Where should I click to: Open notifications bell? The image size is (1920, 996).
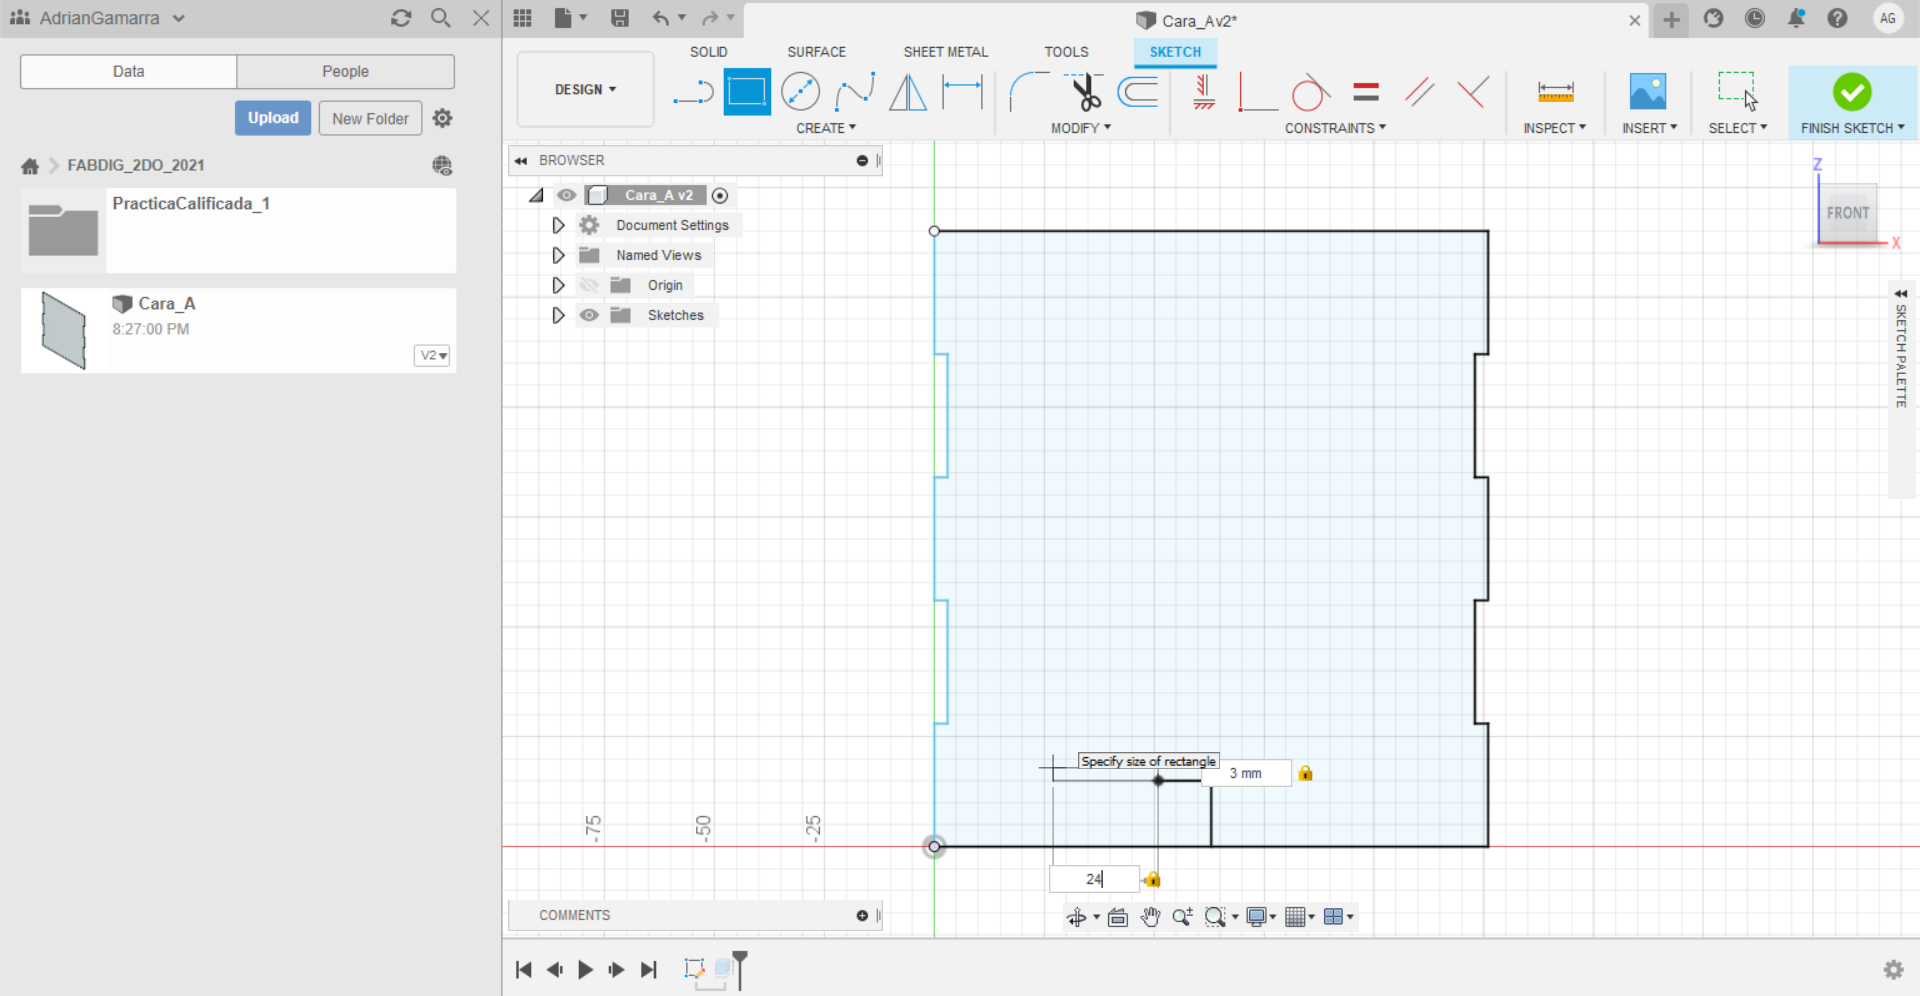pos(1796,18)
